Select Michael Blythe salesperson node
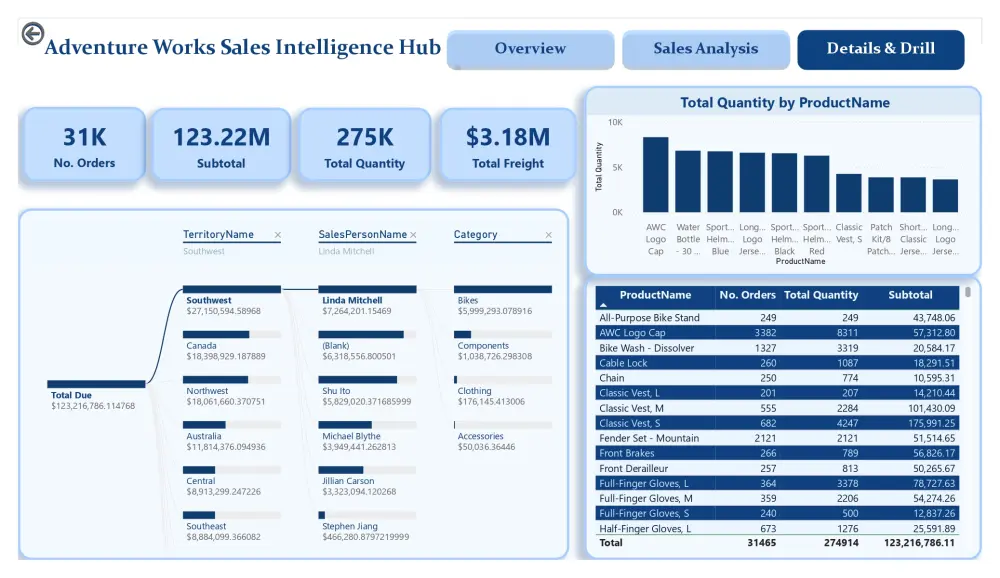 tap(367, 436)
